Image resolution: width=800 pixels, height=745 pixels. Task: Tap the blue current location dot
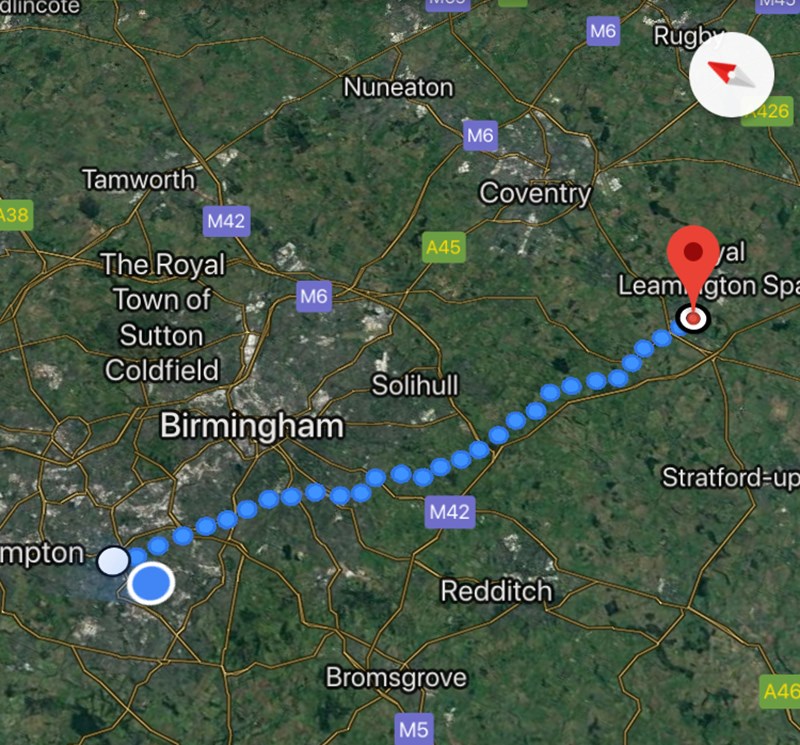[151, 583]
